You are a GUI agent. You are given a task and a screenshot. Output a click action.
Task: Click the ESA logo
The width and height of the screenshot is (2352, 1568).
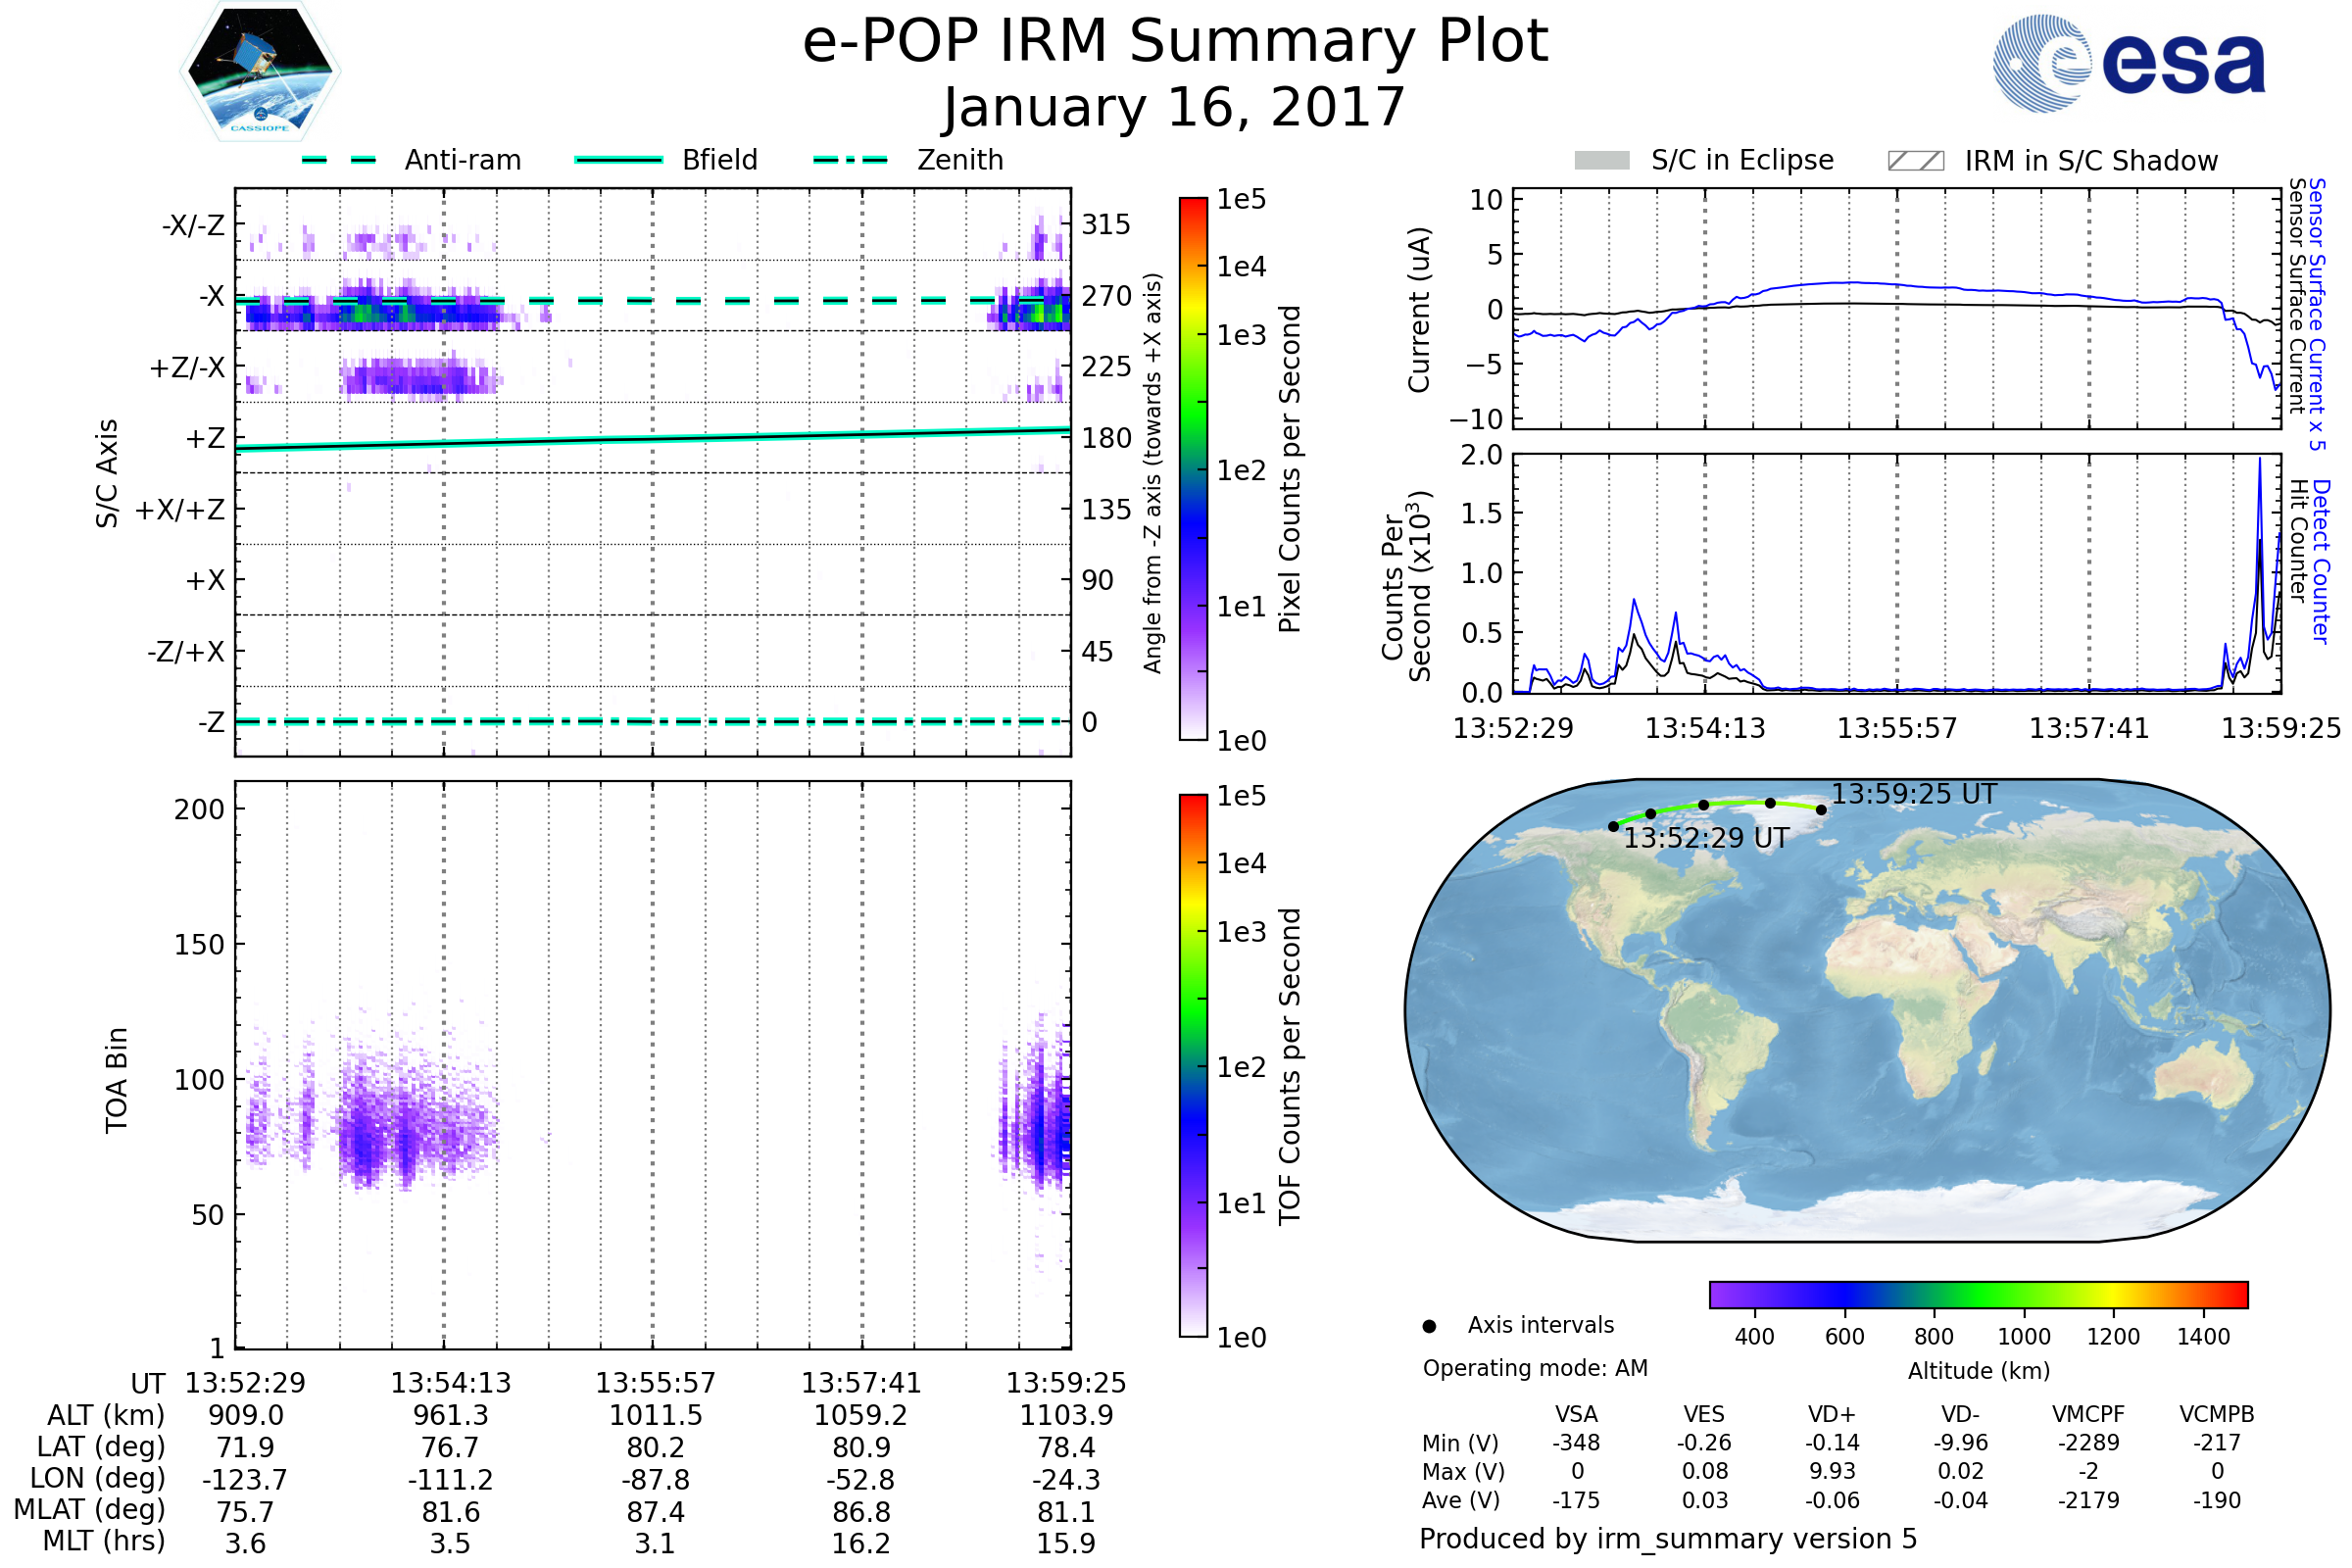click(x=2128, y=64)
